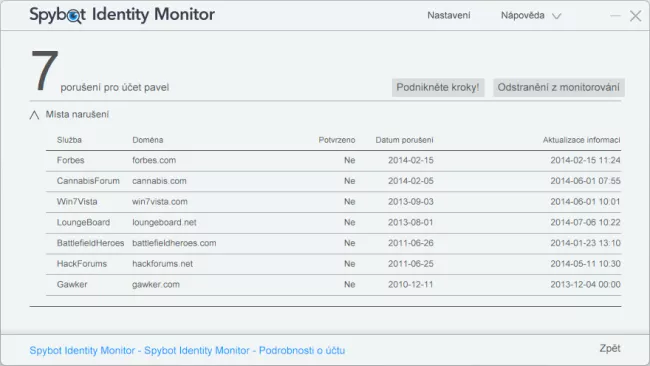The image size is (650, 366).
Task: Open the Podrobnosti o účtu breadcrumb link
Action: 302,351
